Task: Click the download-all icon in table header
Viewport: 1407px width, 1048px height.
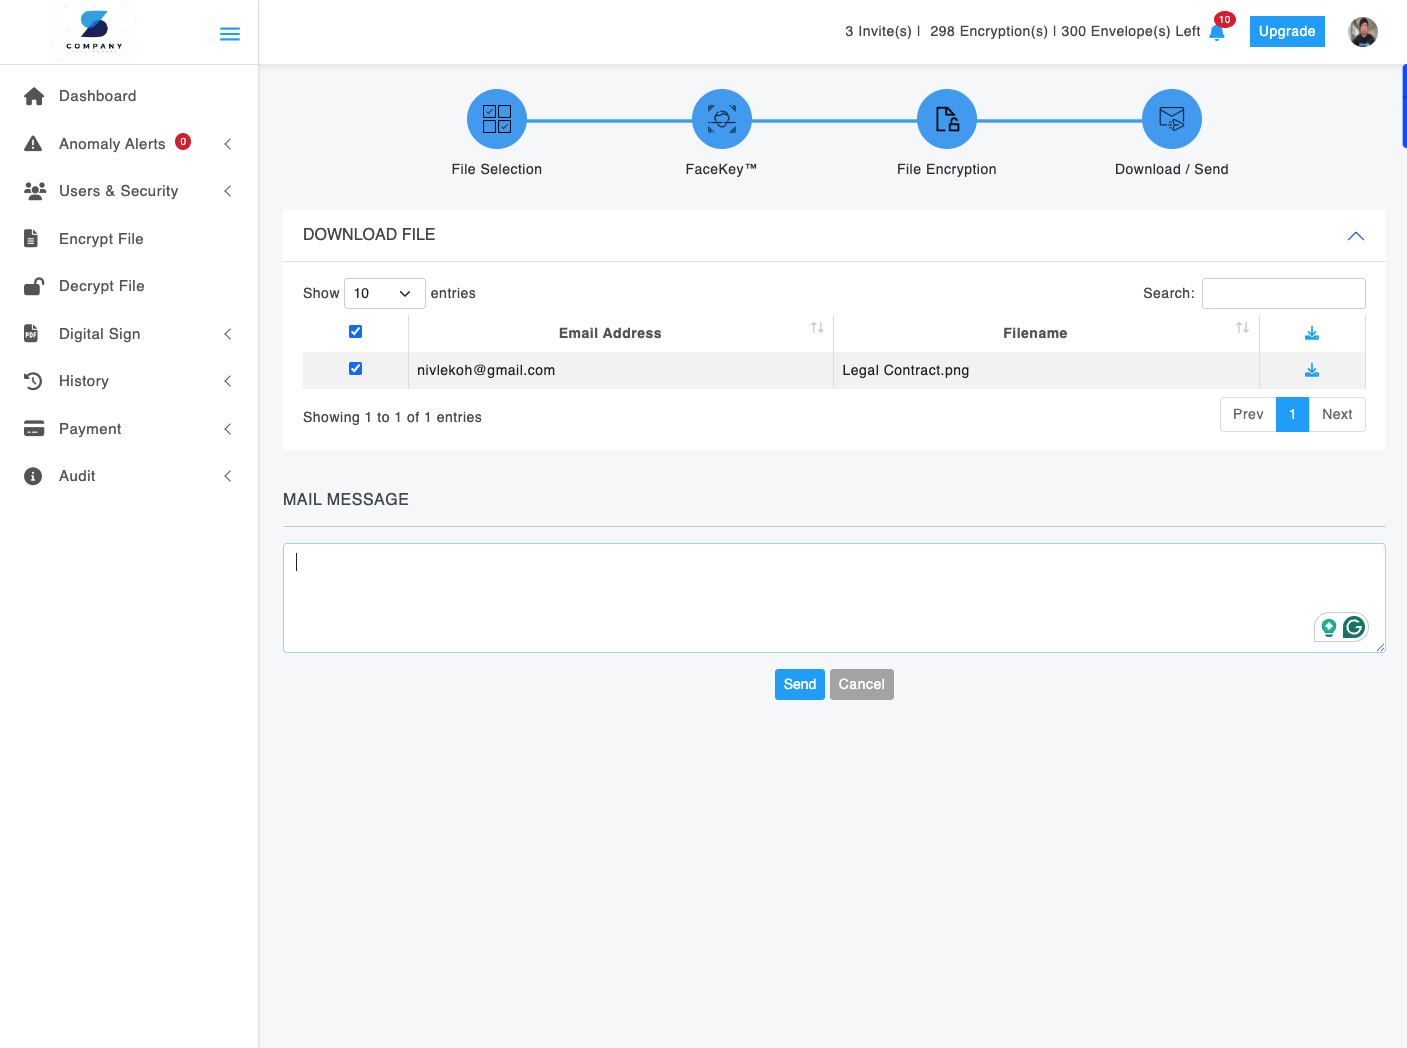Action: point(1312,333)
